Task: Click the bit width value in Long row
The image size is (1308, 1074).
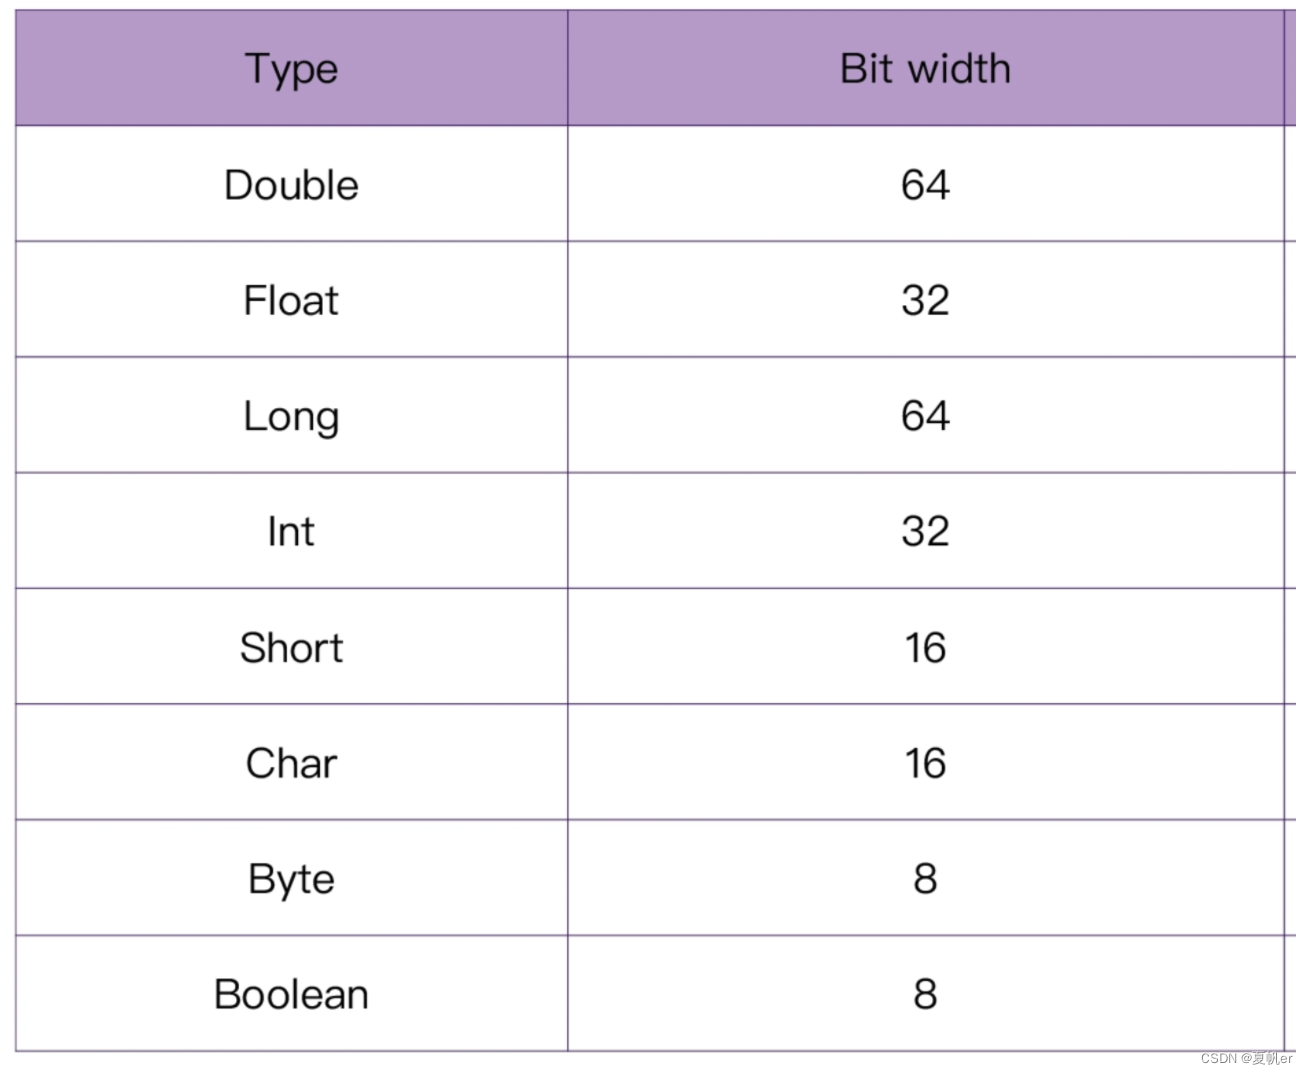Action: (925, 416)
